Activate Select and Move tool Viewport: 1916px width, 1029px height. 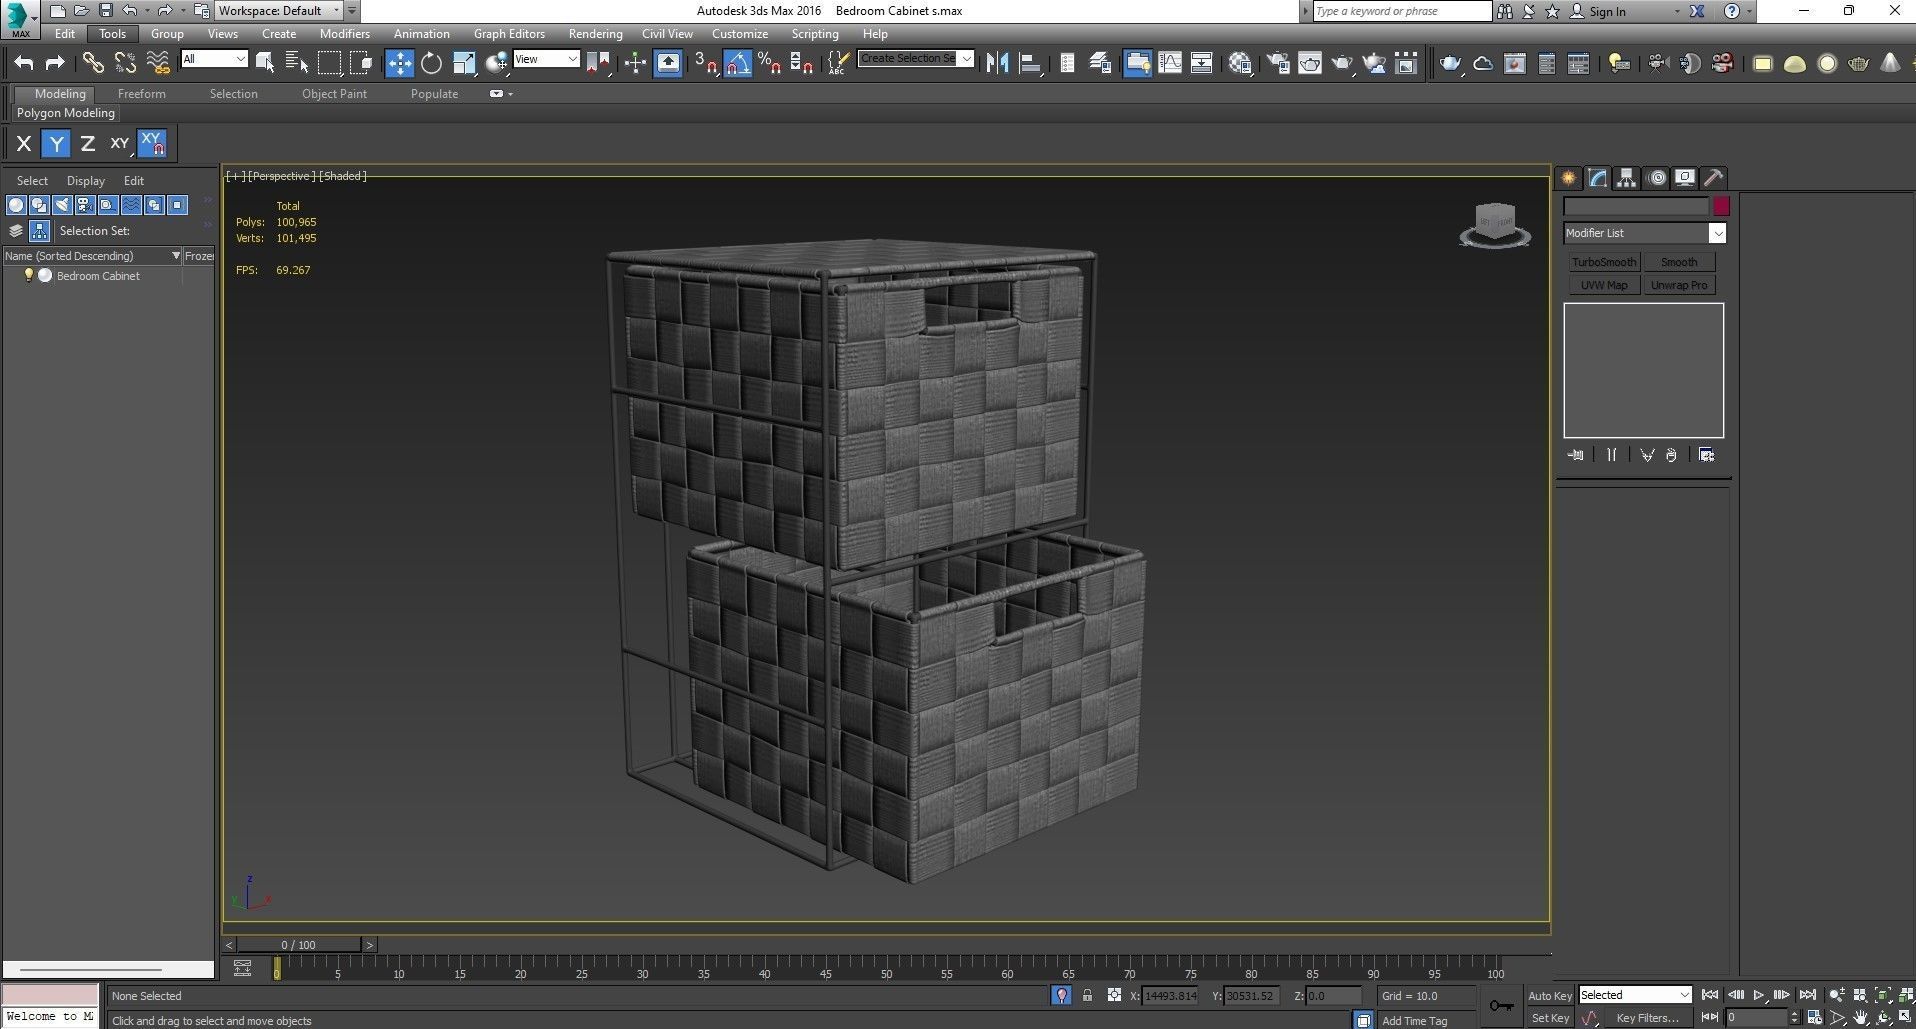[399, 63]
